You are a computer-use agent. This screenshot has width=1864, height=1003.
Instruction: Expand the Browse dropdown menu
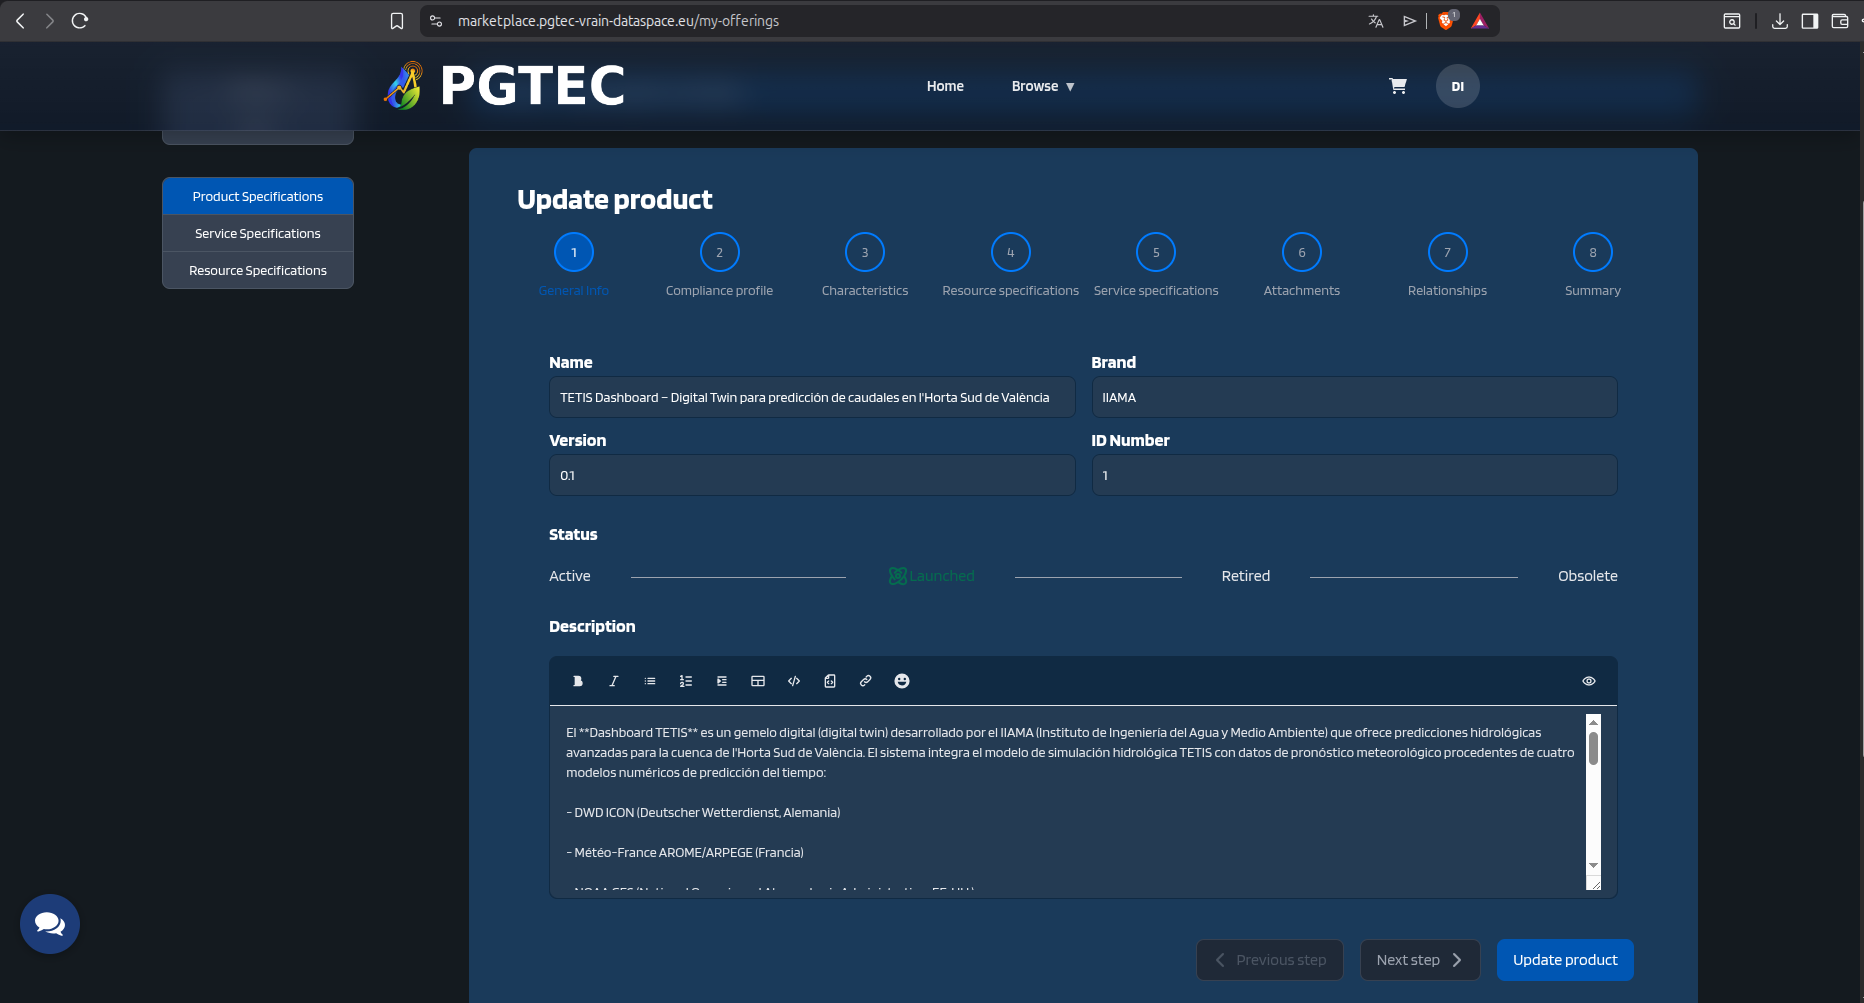(x=1043, y=86)
